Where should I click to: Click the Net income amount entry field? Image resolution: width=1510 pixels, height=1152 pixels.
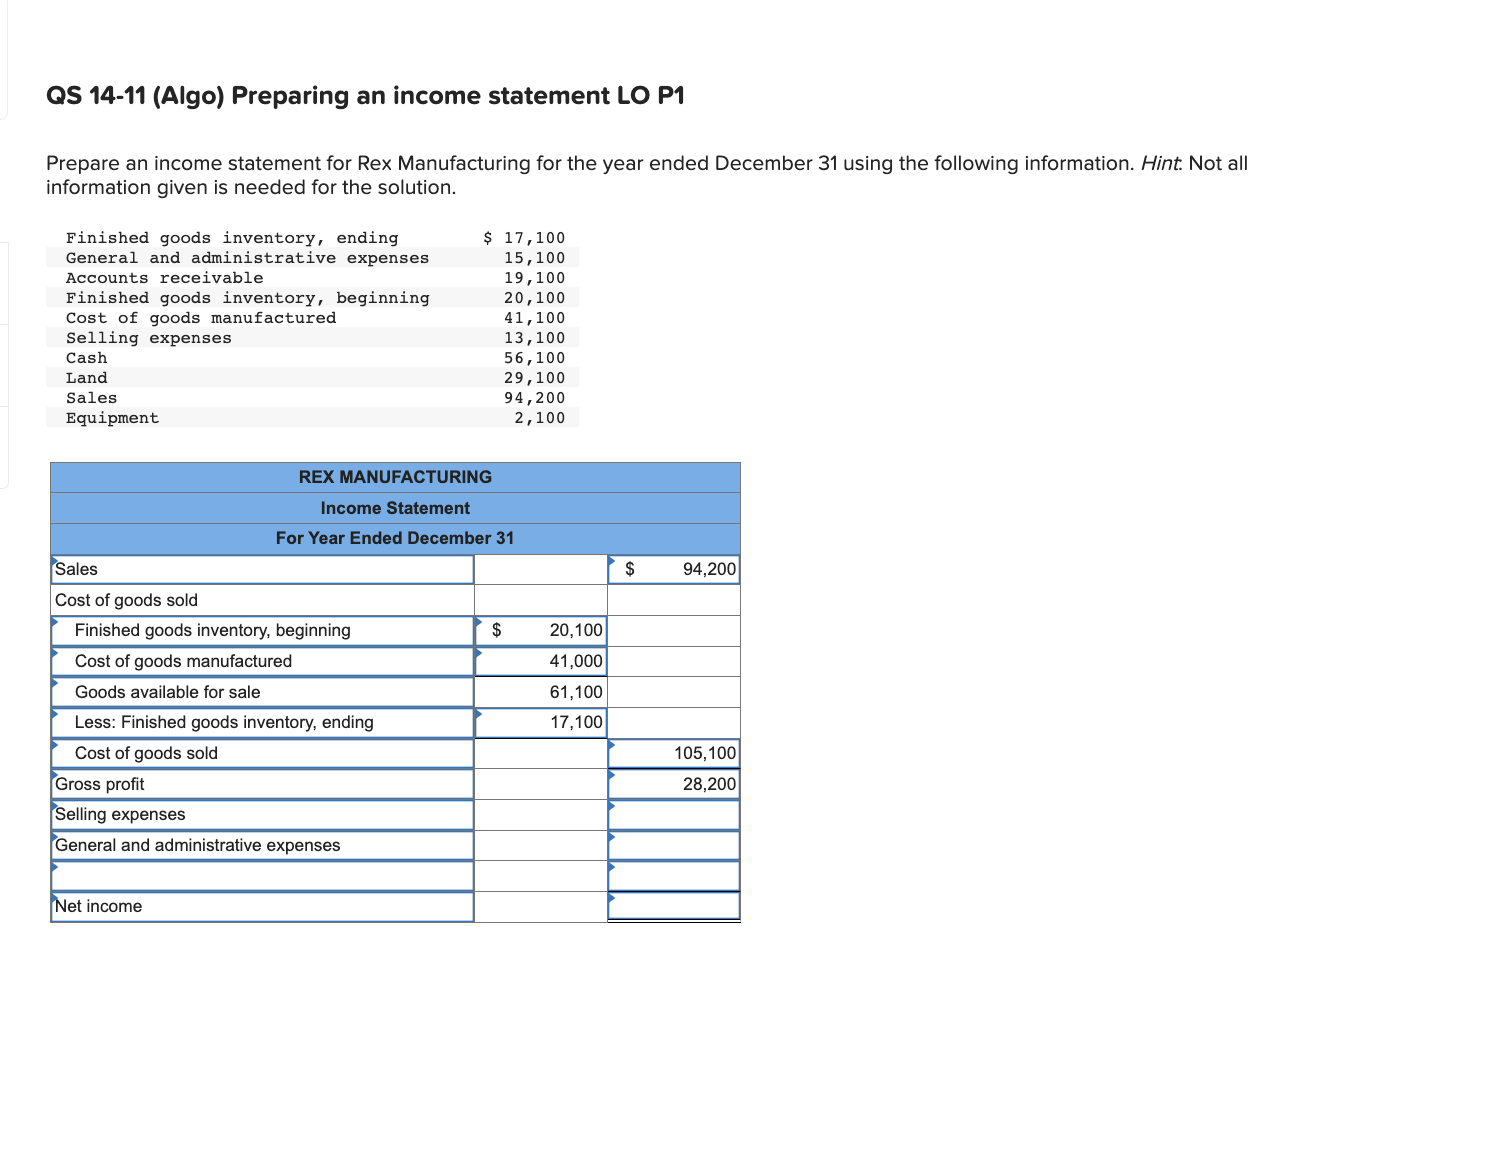point(673,906)
